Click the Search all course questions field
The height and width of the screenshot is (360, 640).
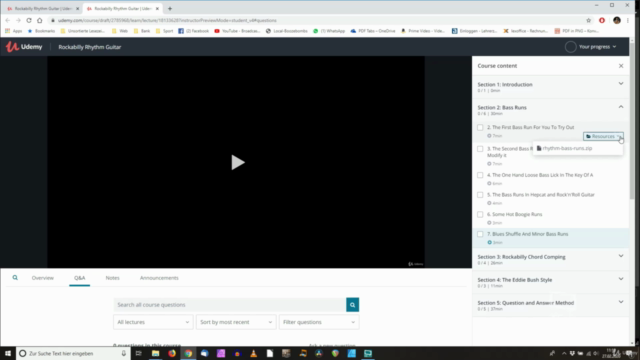point(230,305)
